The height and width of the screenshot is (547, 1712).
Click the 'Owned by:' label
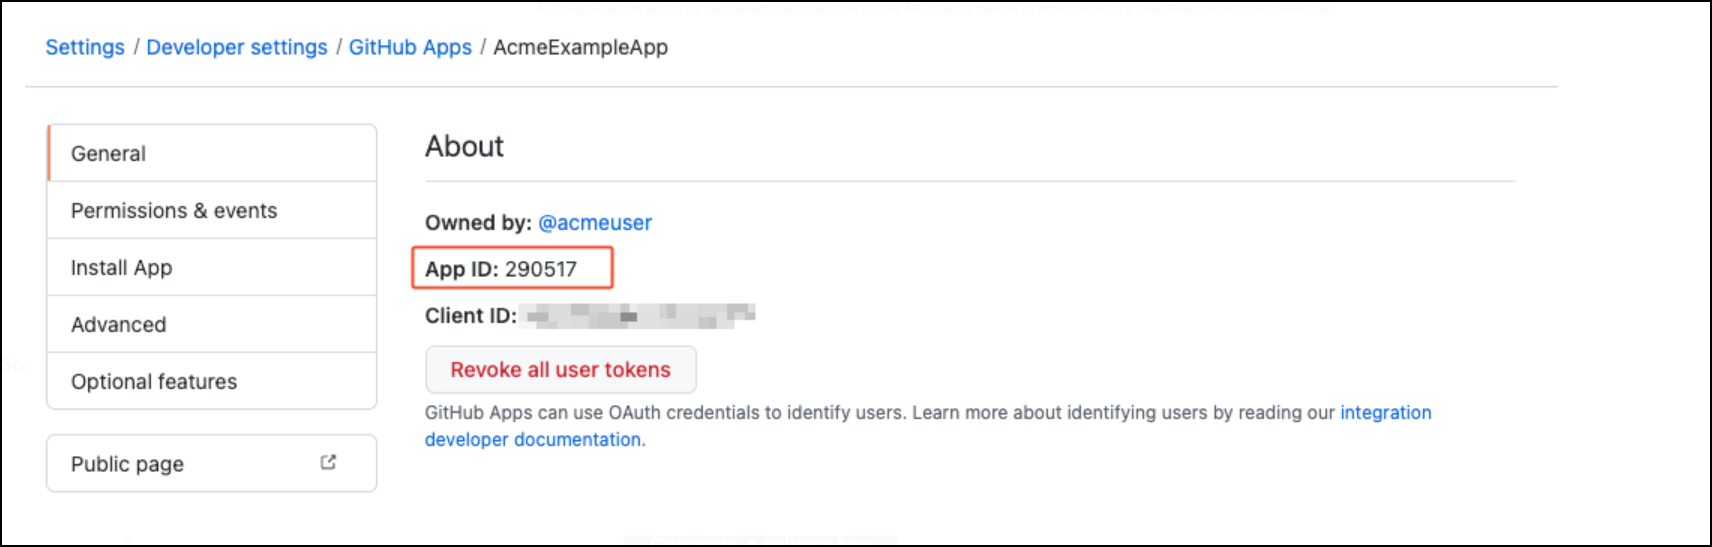tap(478, 223)
